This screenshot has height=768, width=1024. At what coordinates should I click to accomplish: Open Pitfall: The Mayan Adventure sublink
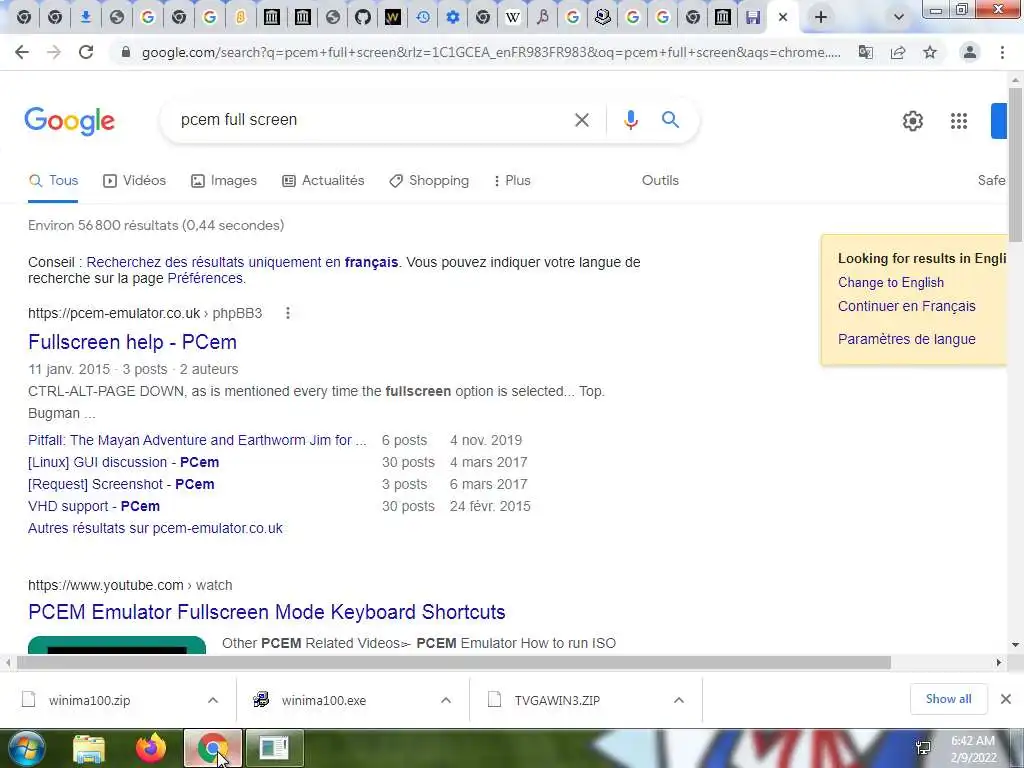click(197, 440)
